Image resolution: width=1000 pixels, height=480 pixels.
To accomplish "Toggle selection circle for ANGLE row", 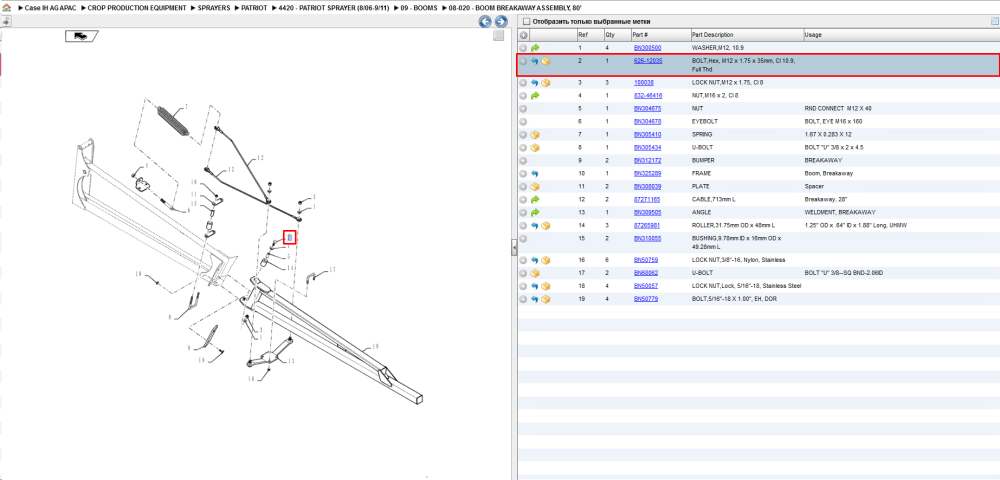I will [x=524, y=212].
